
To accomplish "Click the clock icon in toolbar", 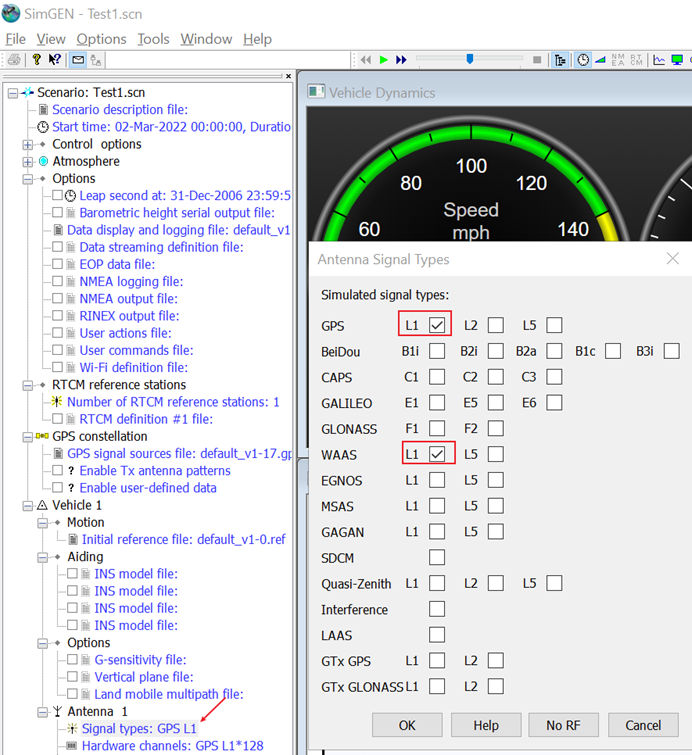I will pos(583,60).
